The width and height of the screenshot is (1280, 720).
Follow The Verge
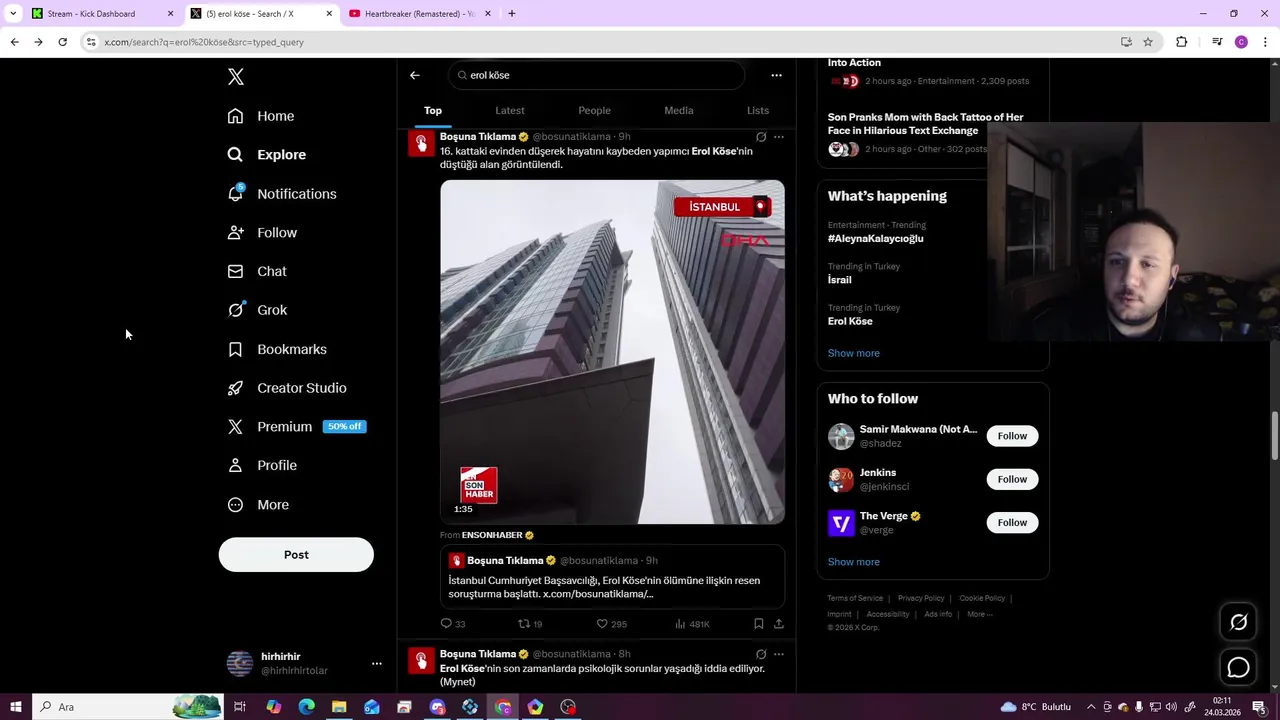point(1012,522)
